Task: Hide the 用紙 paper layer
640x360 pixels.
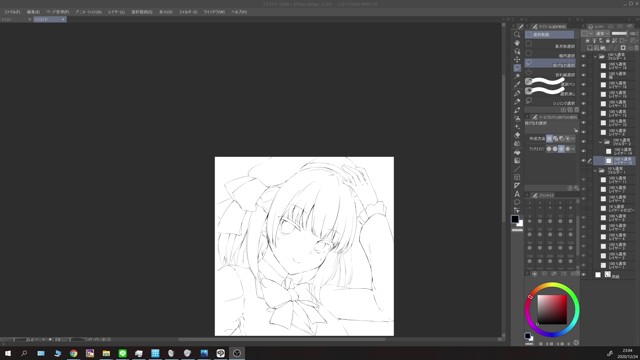Action: click(584, 275)
